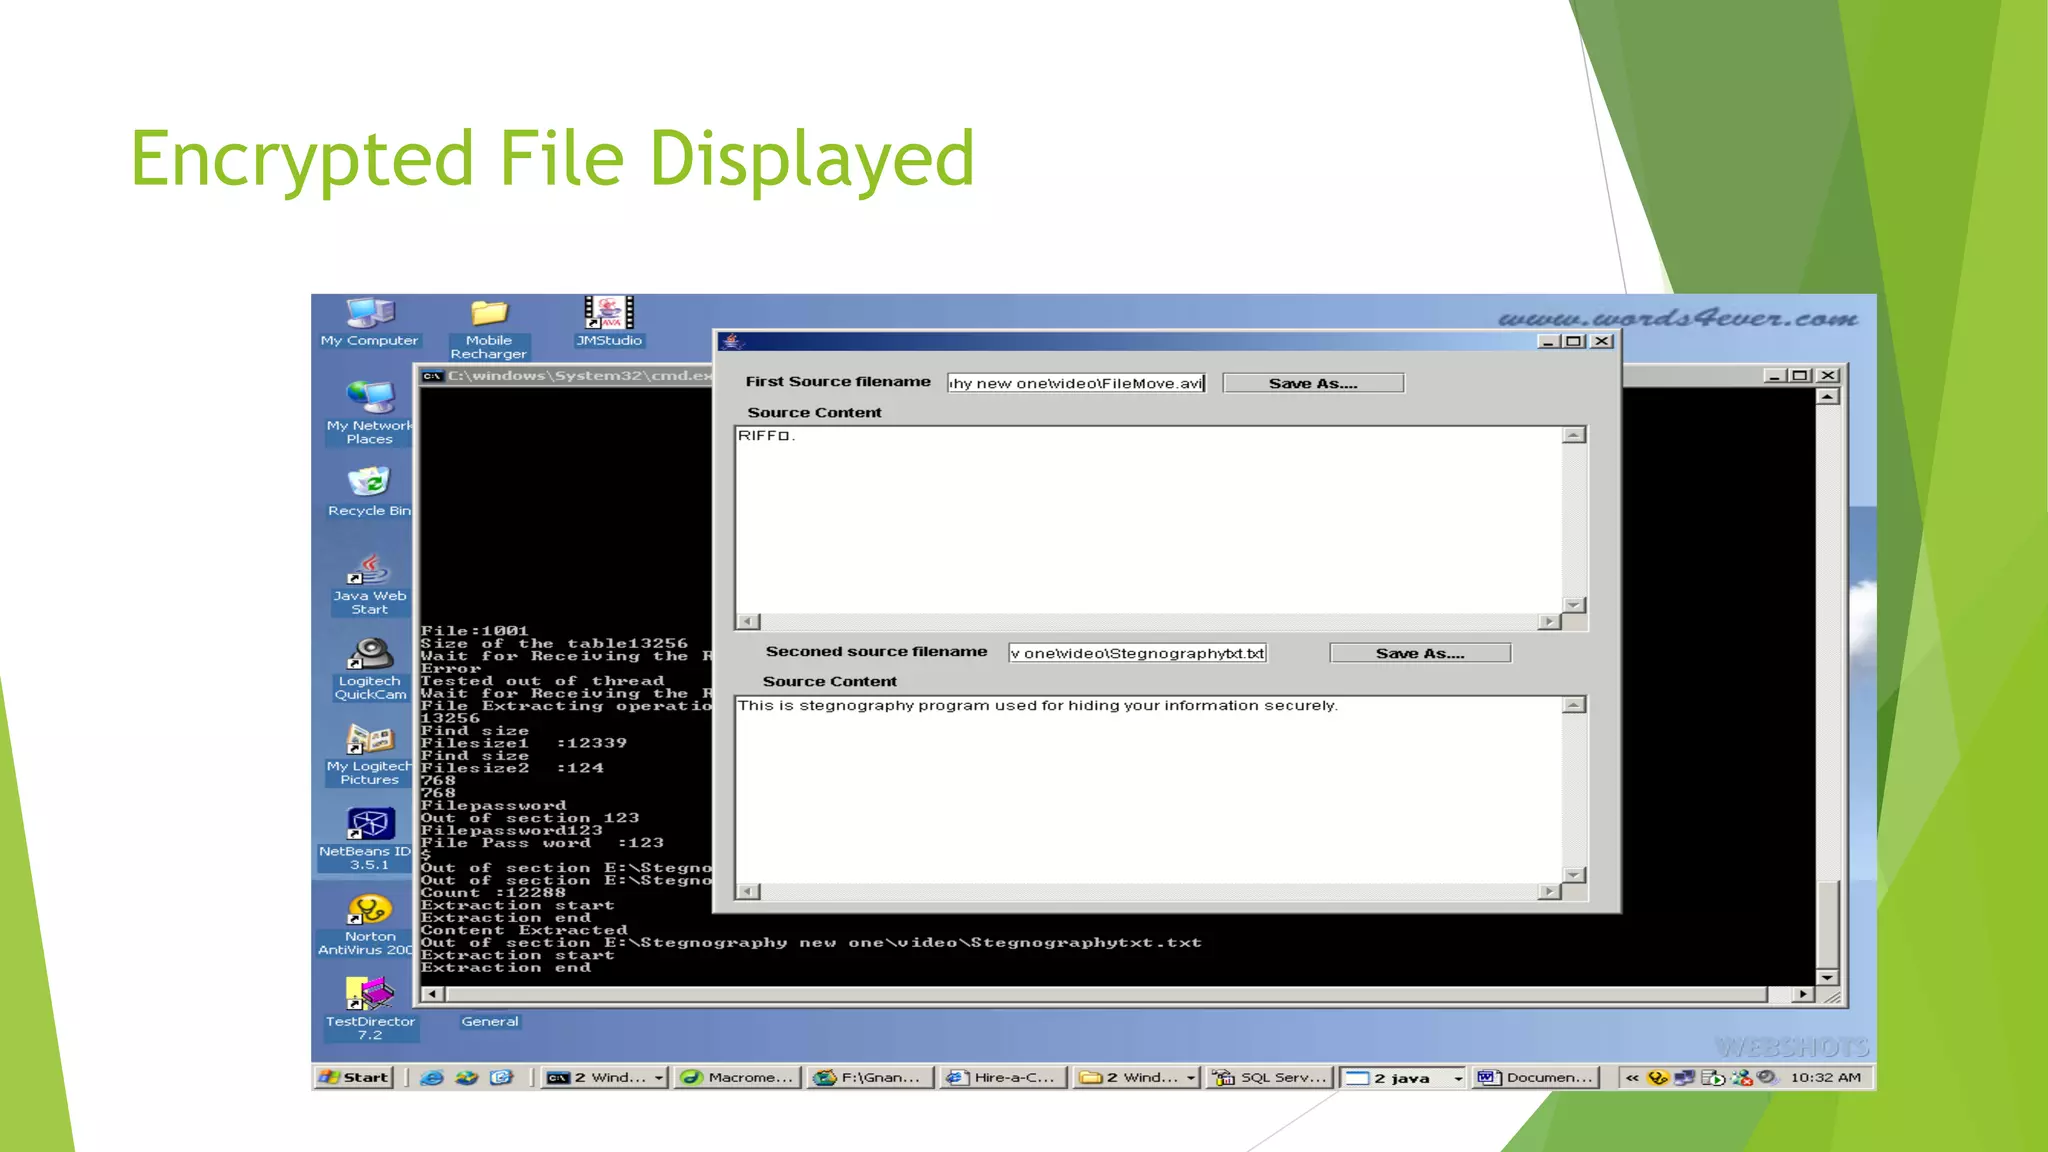Minimize the cmd.exe window
Viewport: 2048px width, 1152px height.
point(1775,375)
